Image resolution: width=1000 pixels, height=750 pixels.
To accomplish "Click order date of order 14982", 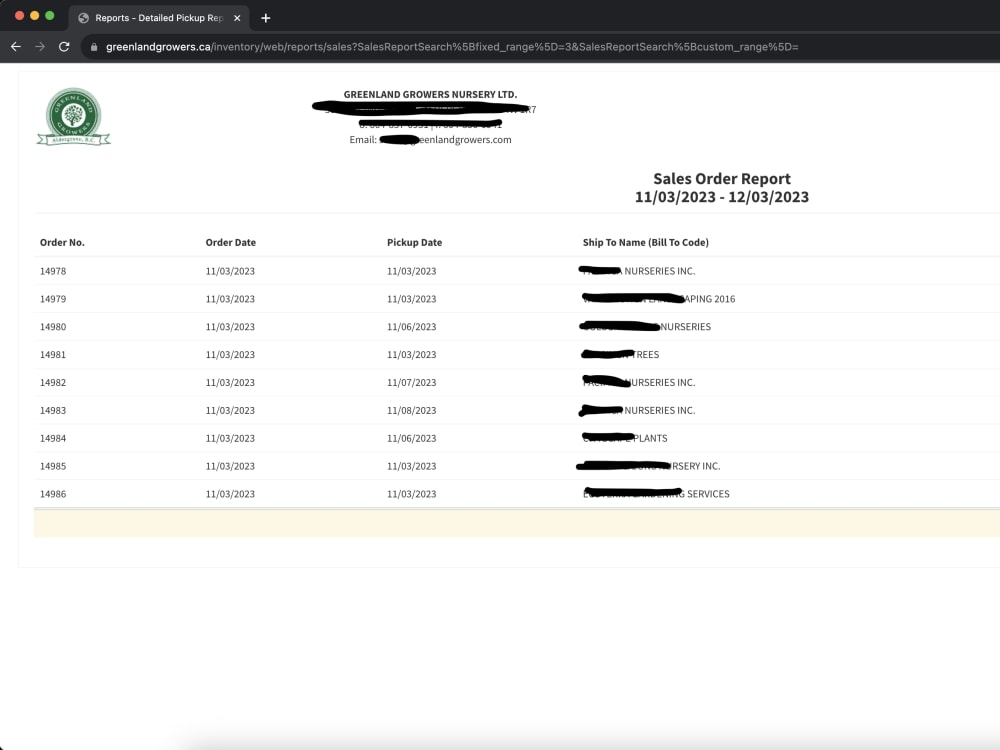I will coord(230,383).
